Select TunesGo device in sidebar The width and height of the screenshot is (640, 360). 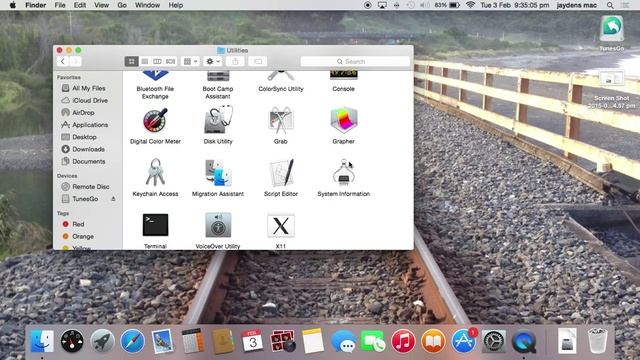[85, 199]
